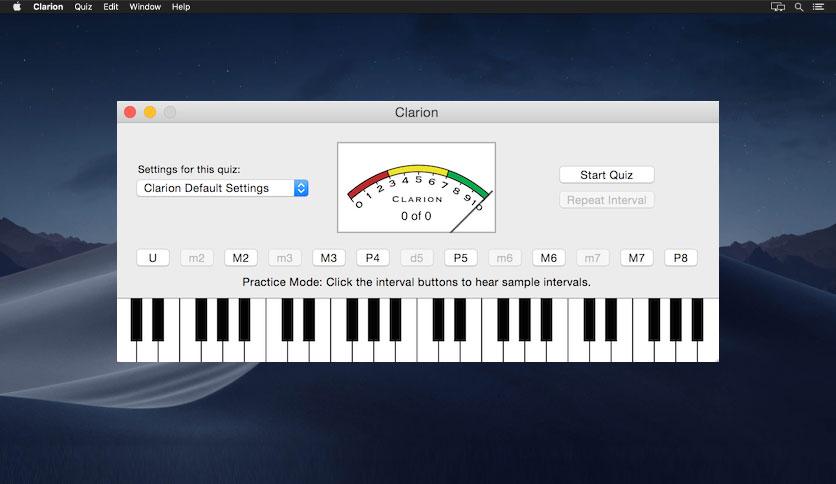This screenshot has height=484, width=836.
Task: Click the m2 minor second button
Action: pos(196,258)
